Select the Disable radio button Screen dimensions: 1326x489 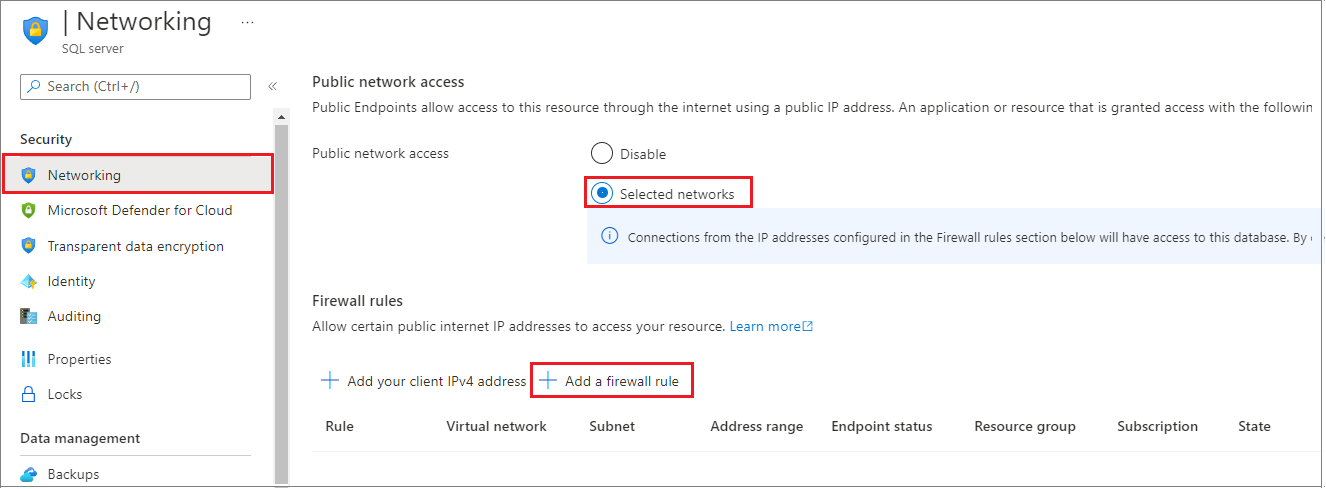[601, 154]
